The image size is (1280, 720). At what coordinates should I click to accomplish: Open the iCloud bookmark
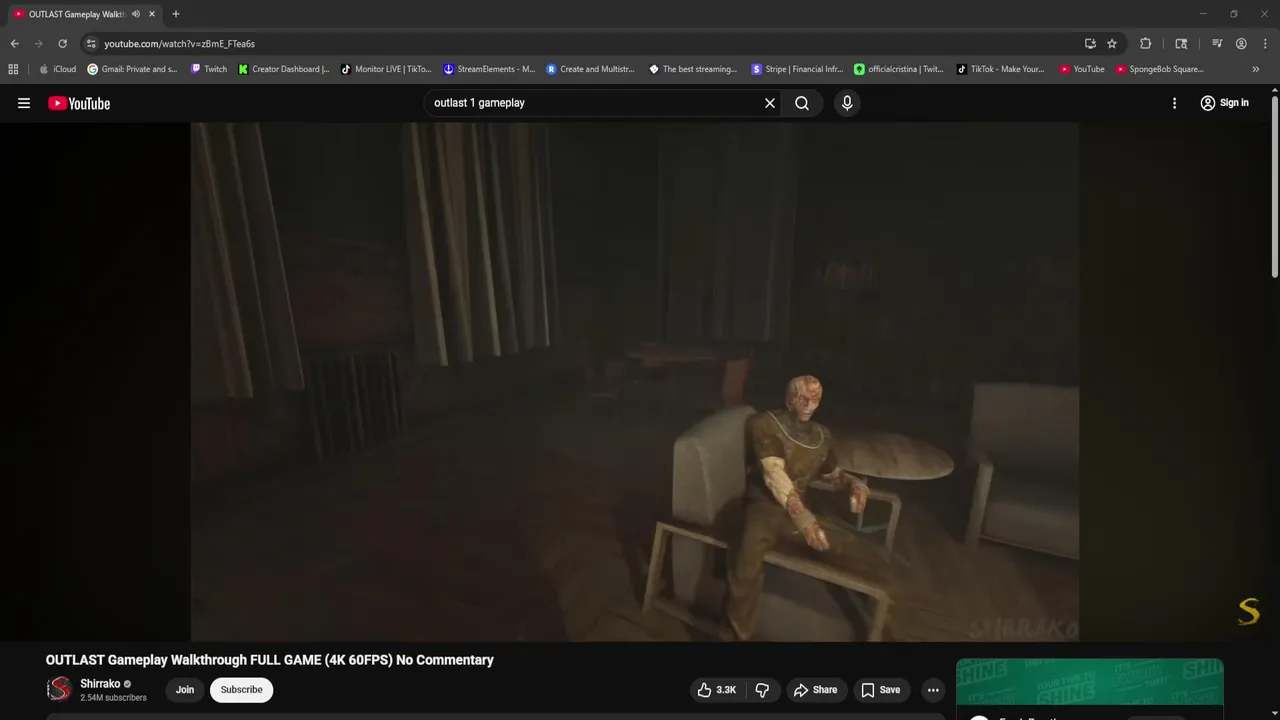57,69
